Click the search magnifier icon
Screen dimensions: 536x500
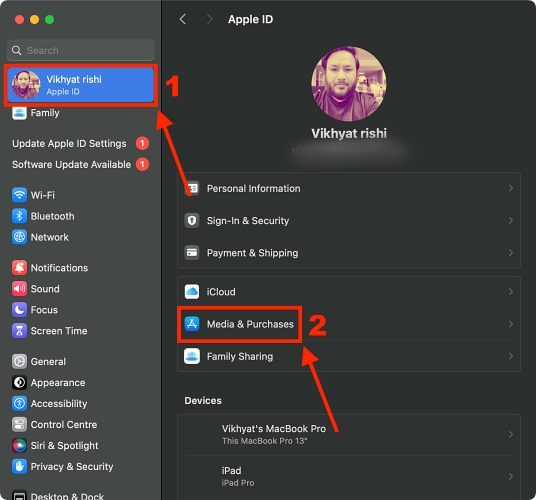tap(16, 50)
